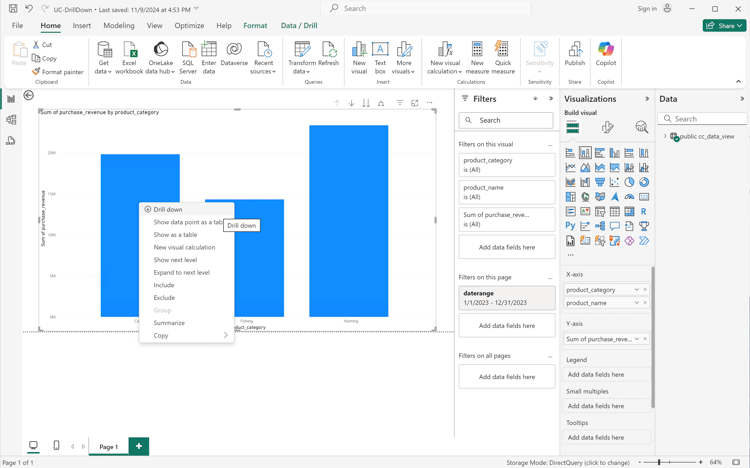Viewport: 750px width, 468px height.
Task: Remove product_category from X-axis
Action: point(645,290)
